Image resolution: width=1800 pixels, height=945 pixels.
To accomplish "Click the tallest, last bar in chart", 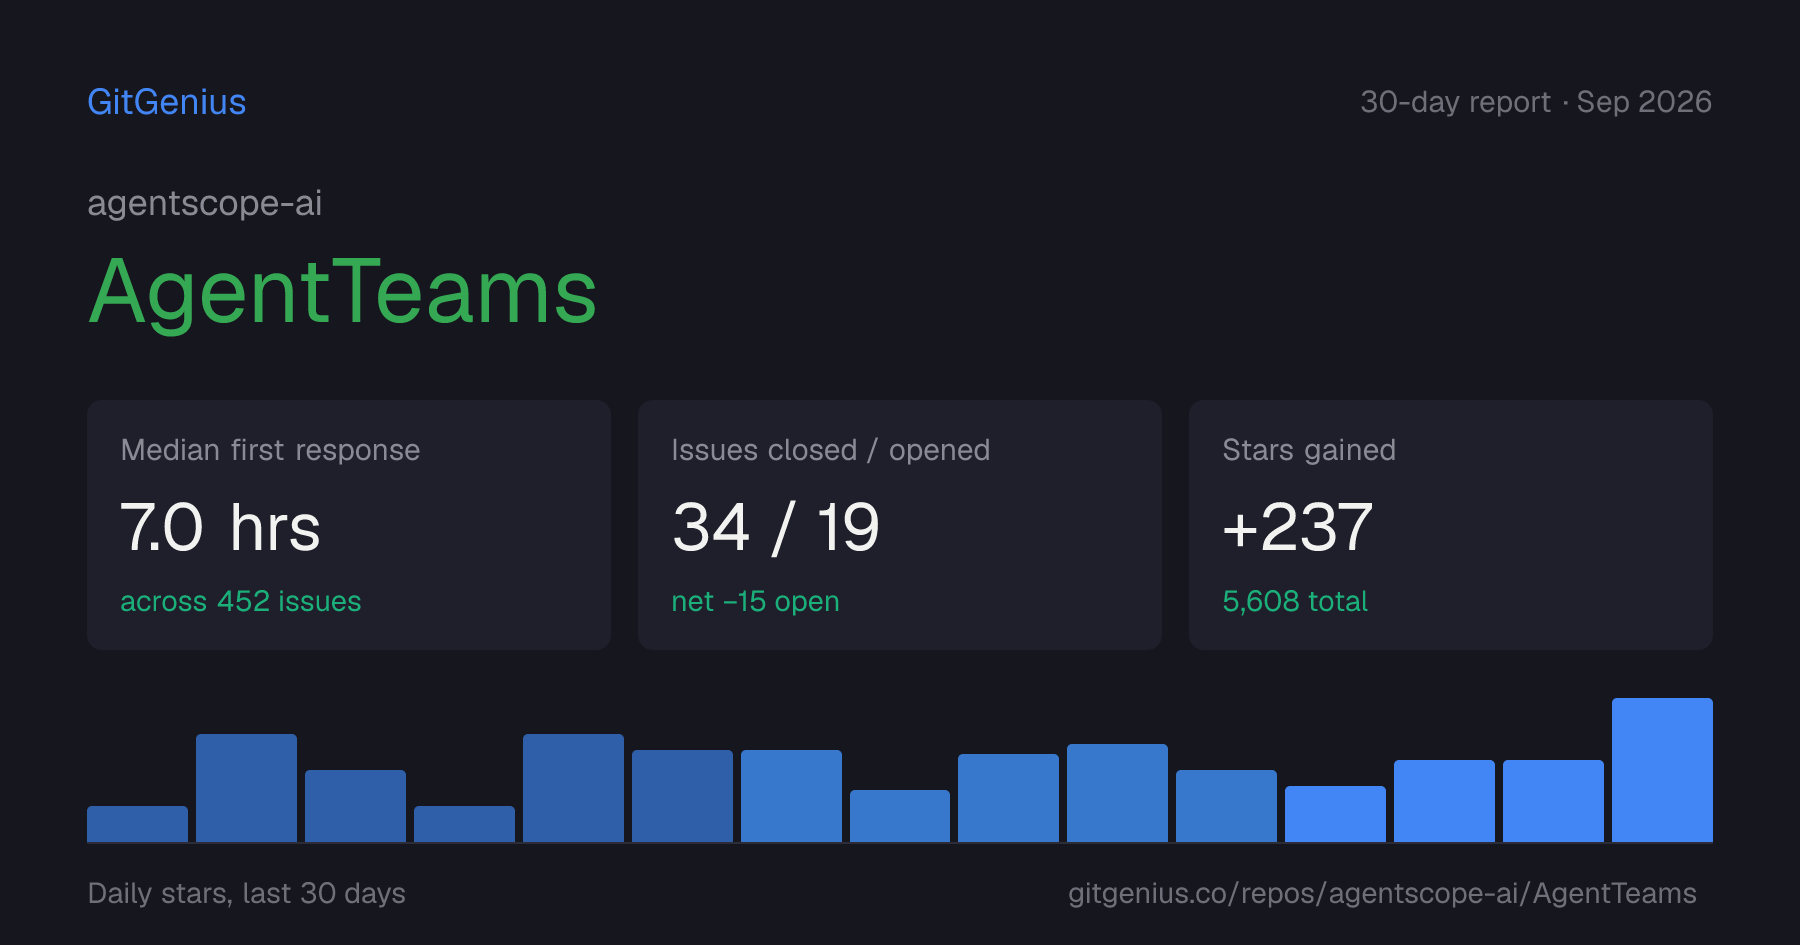I will pos(1662,770).
